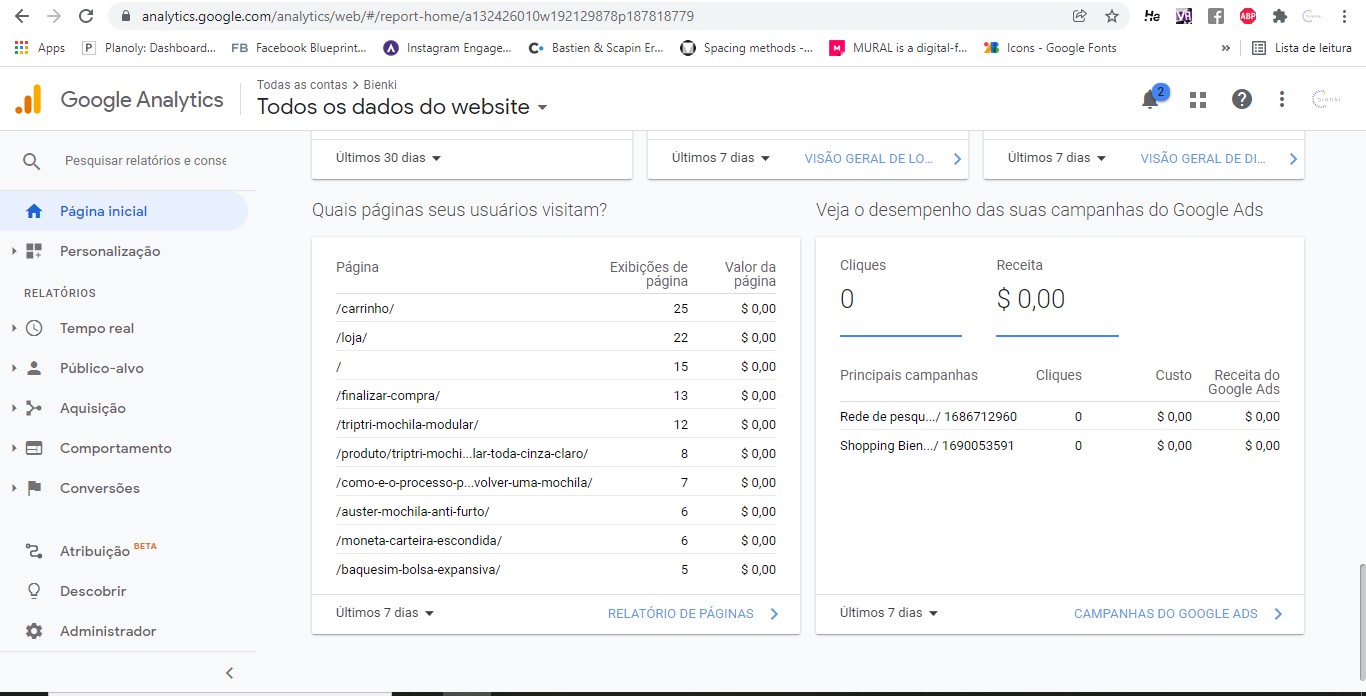
Task: Open the Administrador settings item
Action: [x=107, y=631]
